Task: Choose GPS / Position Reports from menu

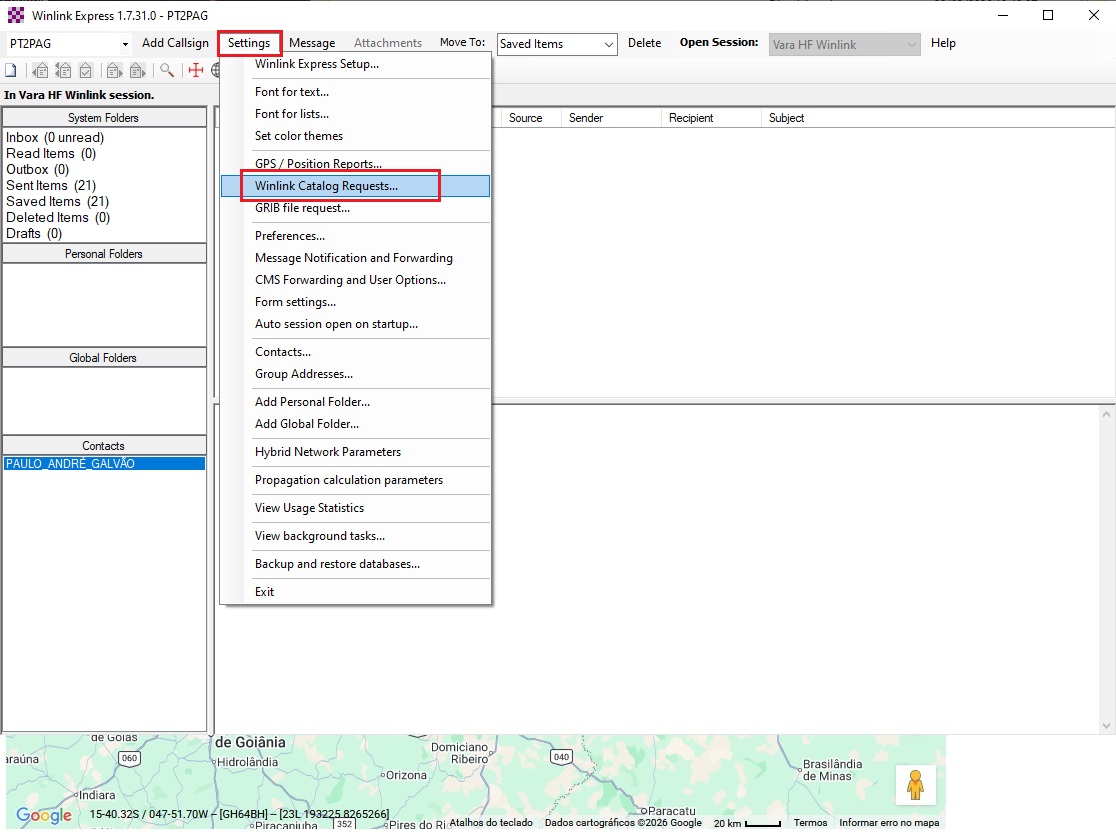Action: 318,164
